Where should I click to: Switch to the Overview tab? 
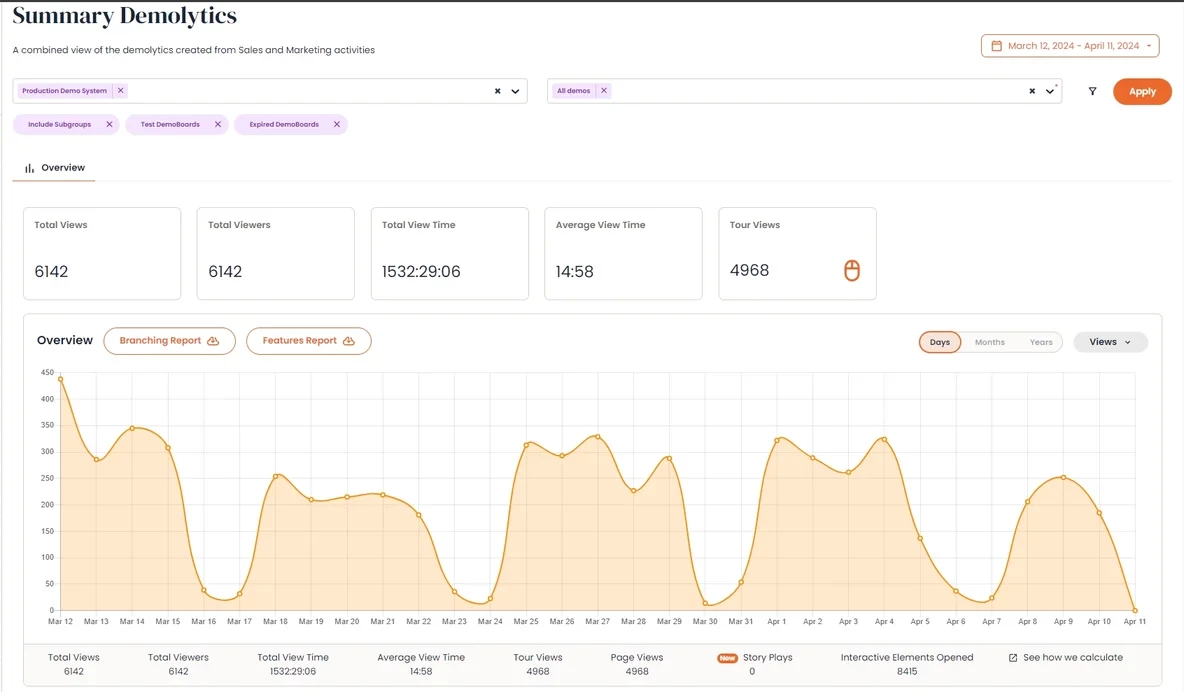tap(55, 168)
